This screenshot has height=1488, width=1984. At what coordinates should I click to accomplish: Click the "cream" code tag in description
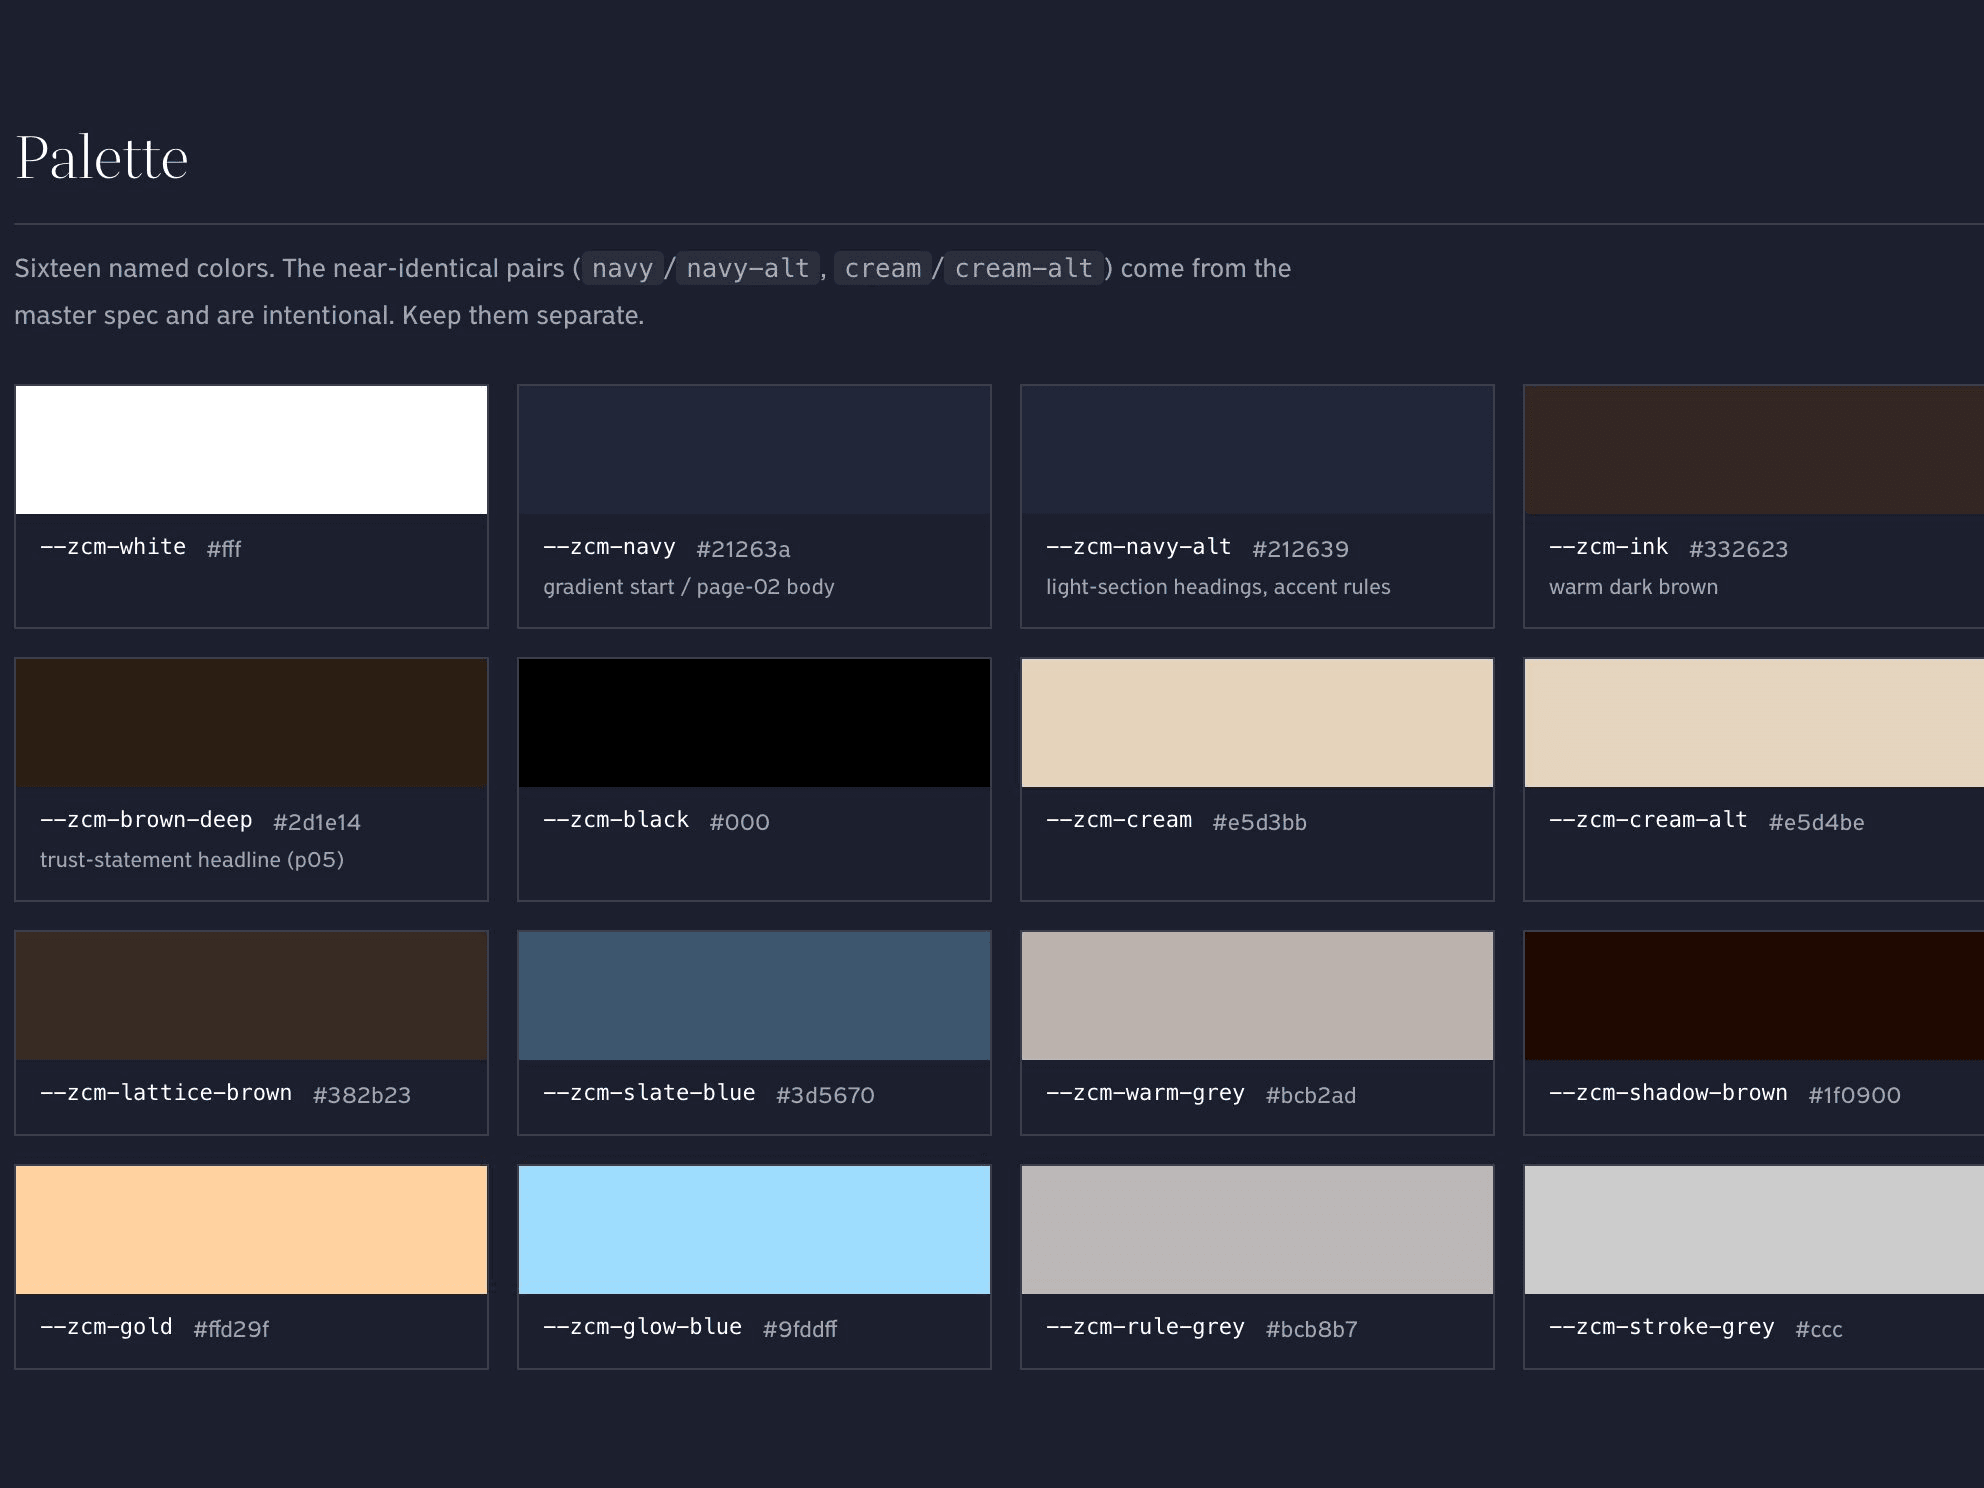point(883,268)
